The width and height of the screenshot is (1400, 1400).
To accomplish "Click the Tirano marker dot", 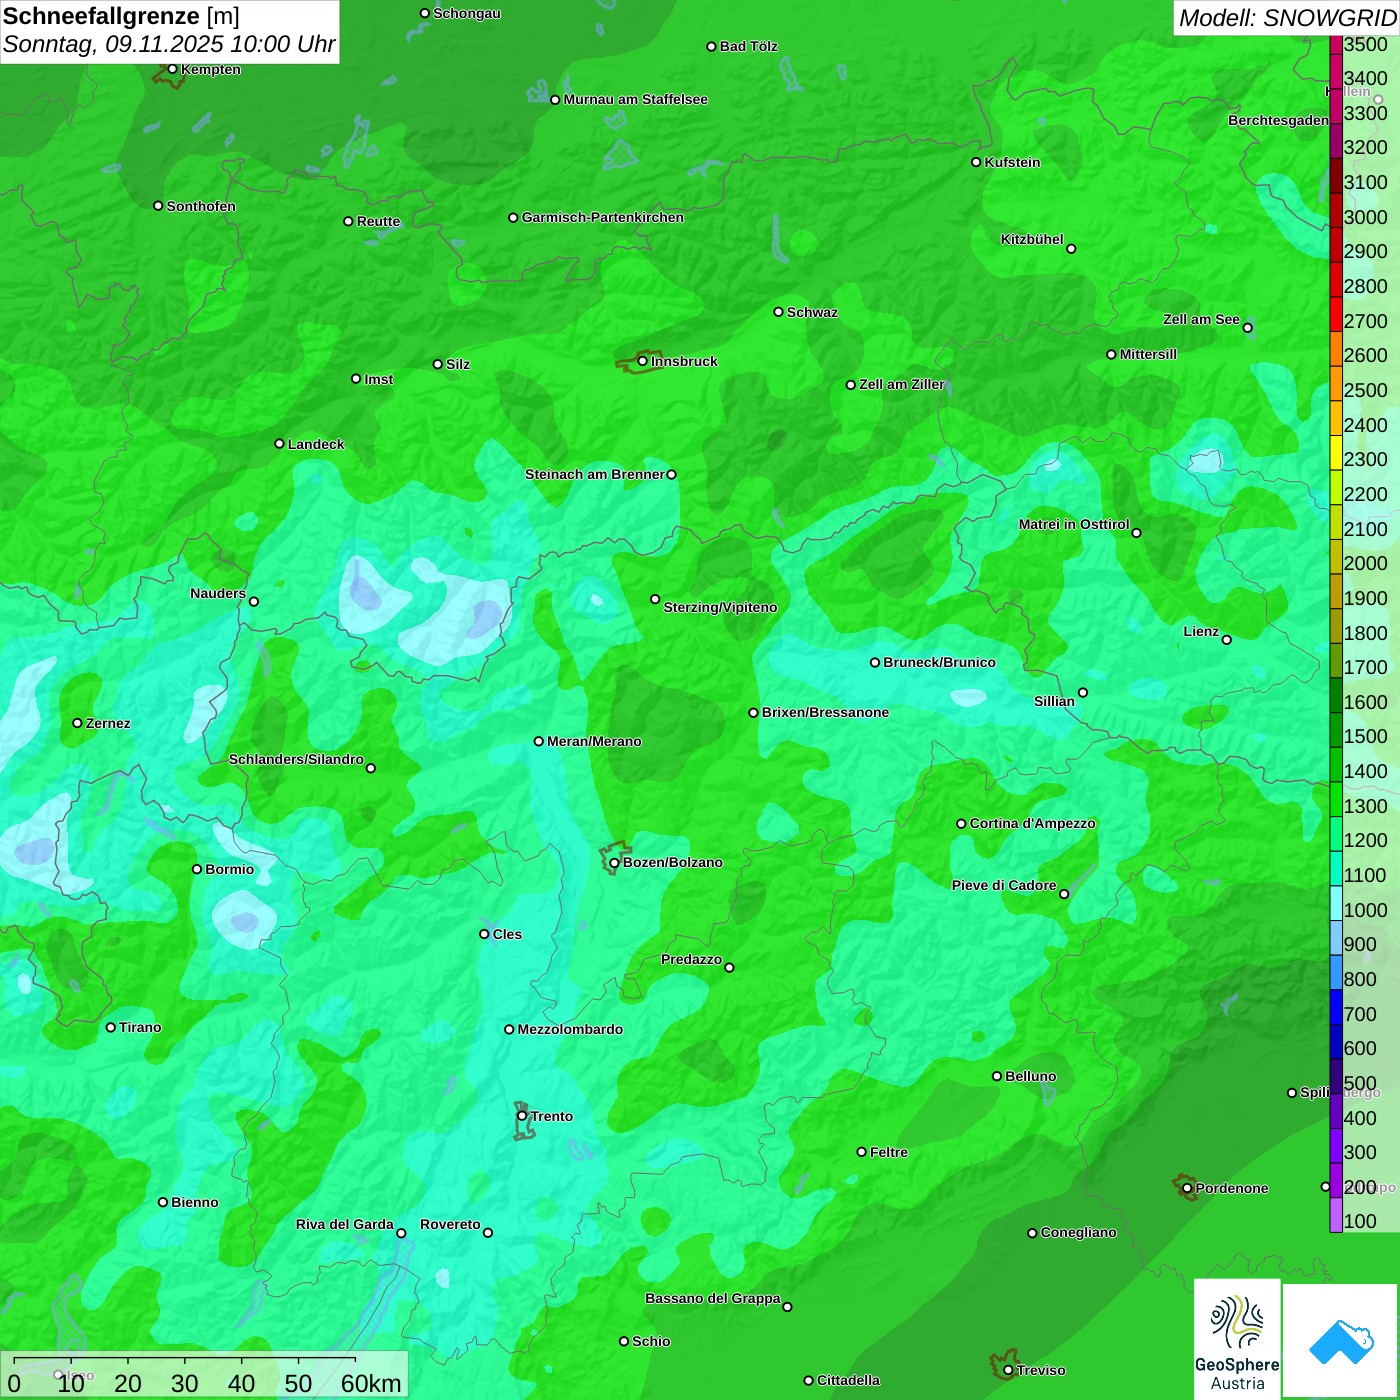I will (110, 1027).
